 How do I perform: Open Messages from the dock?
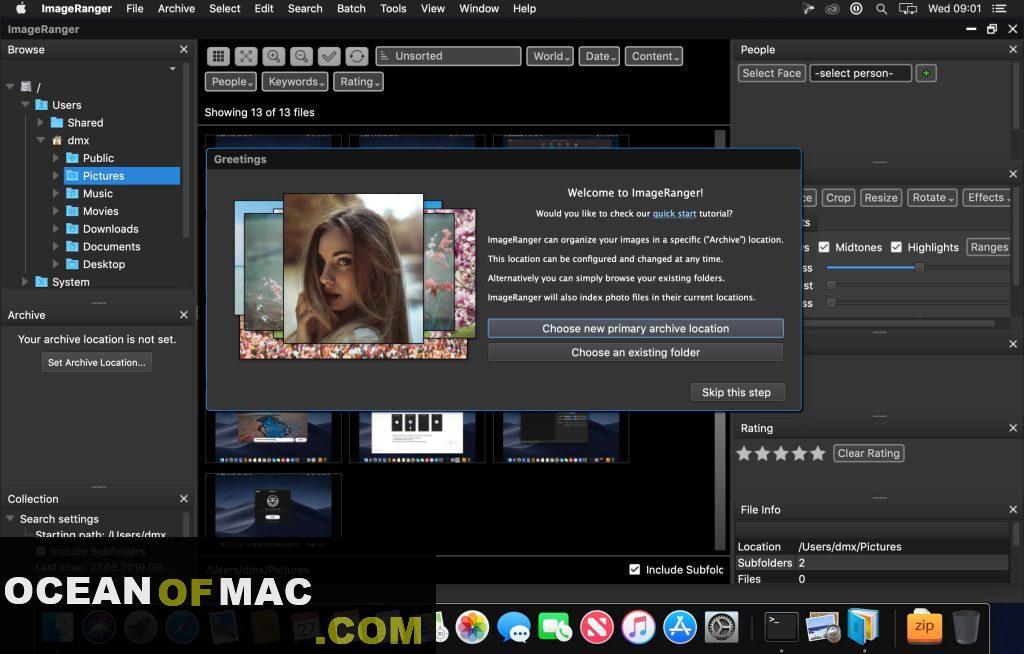pyautogui.click(x=513, y=627)
